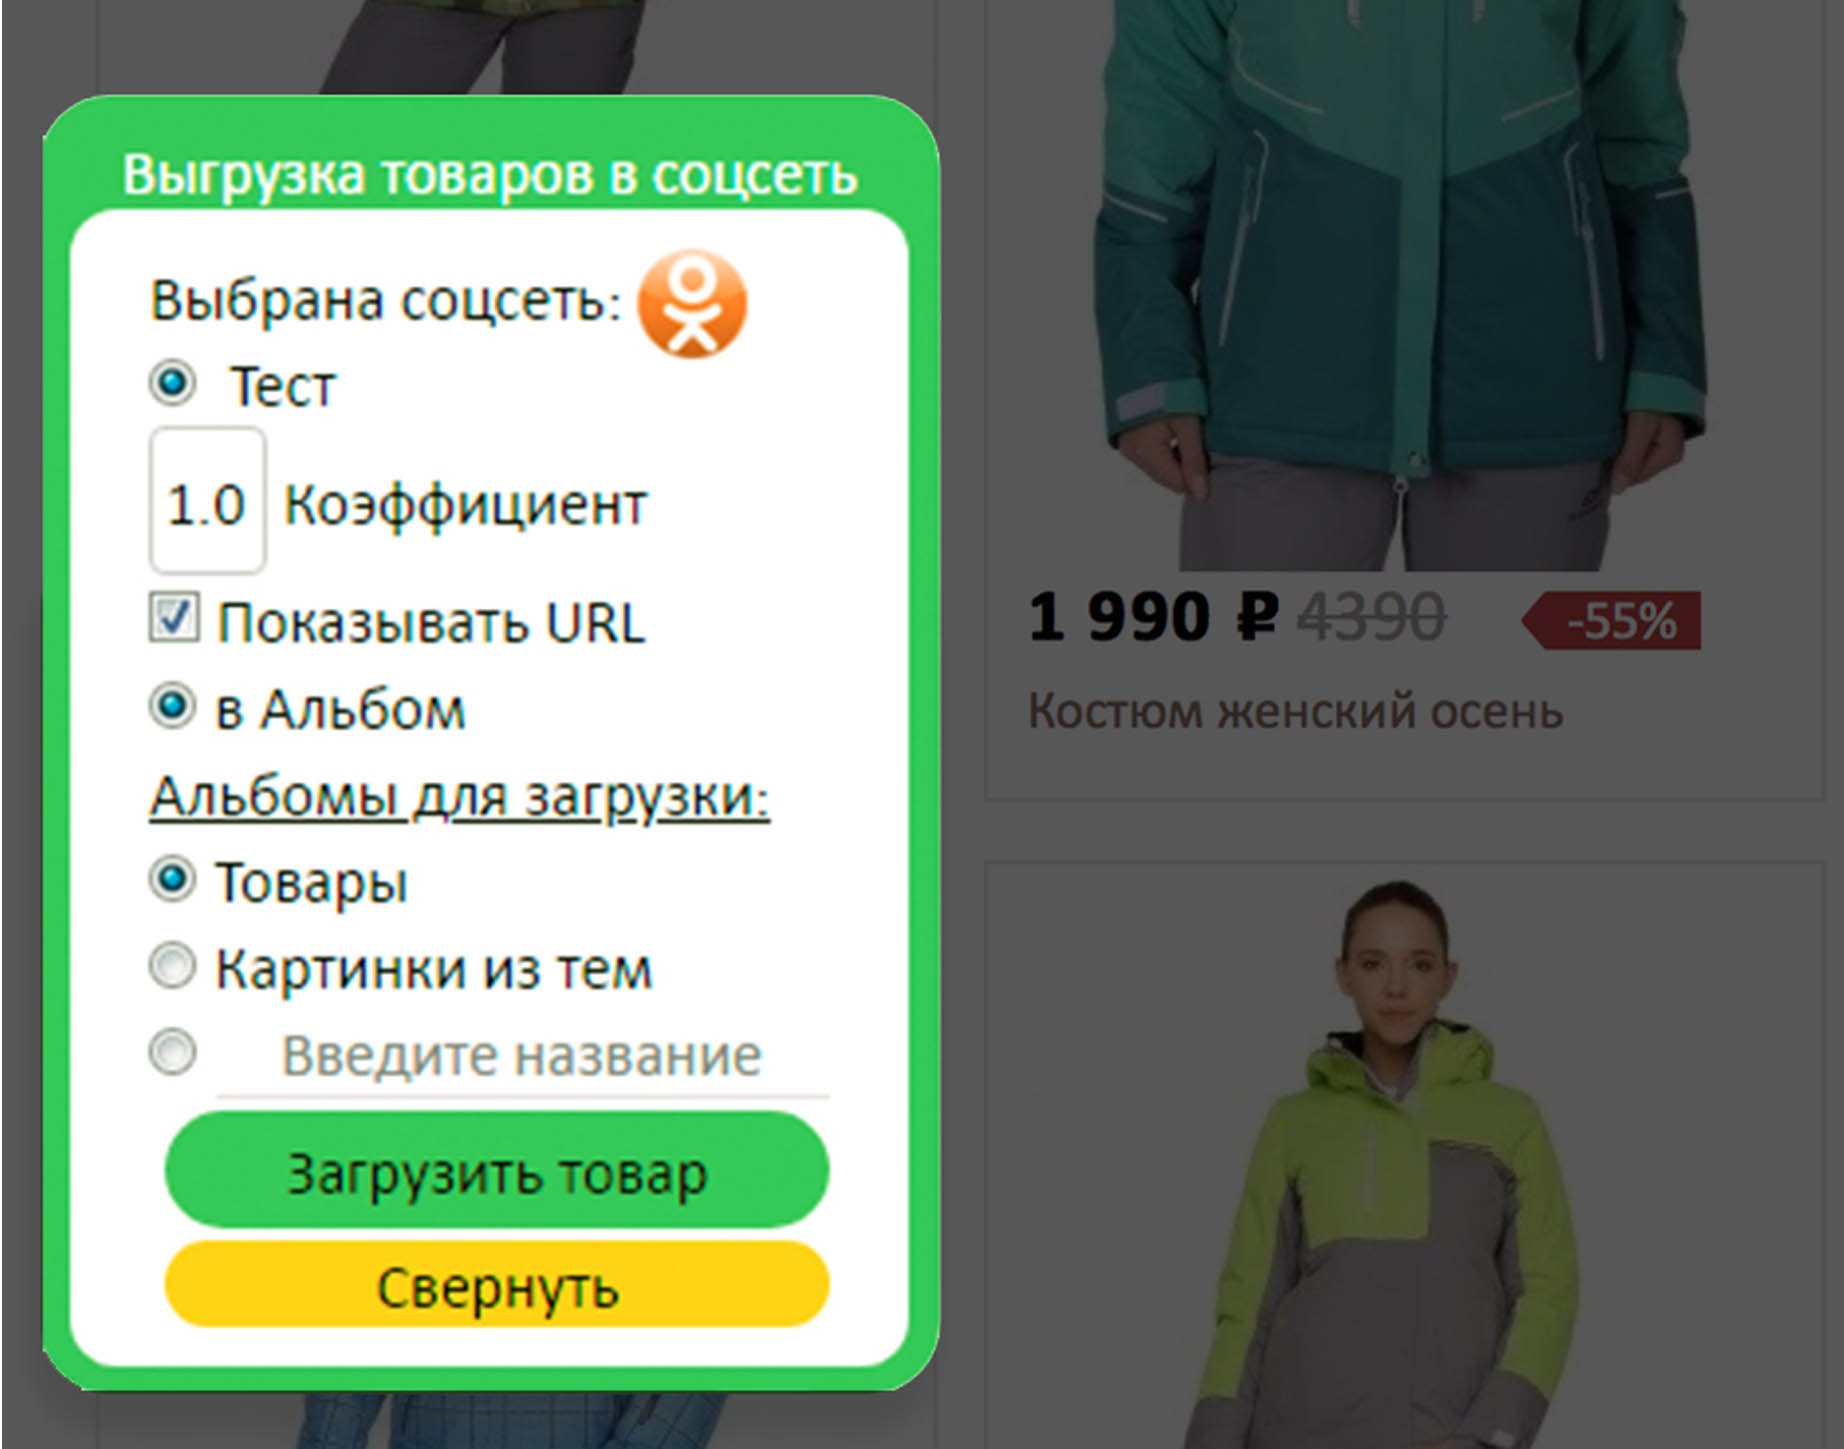Choose the Картинки из тем album
The height and width of the screenshot is (1449, 1844).
point(172,966)
